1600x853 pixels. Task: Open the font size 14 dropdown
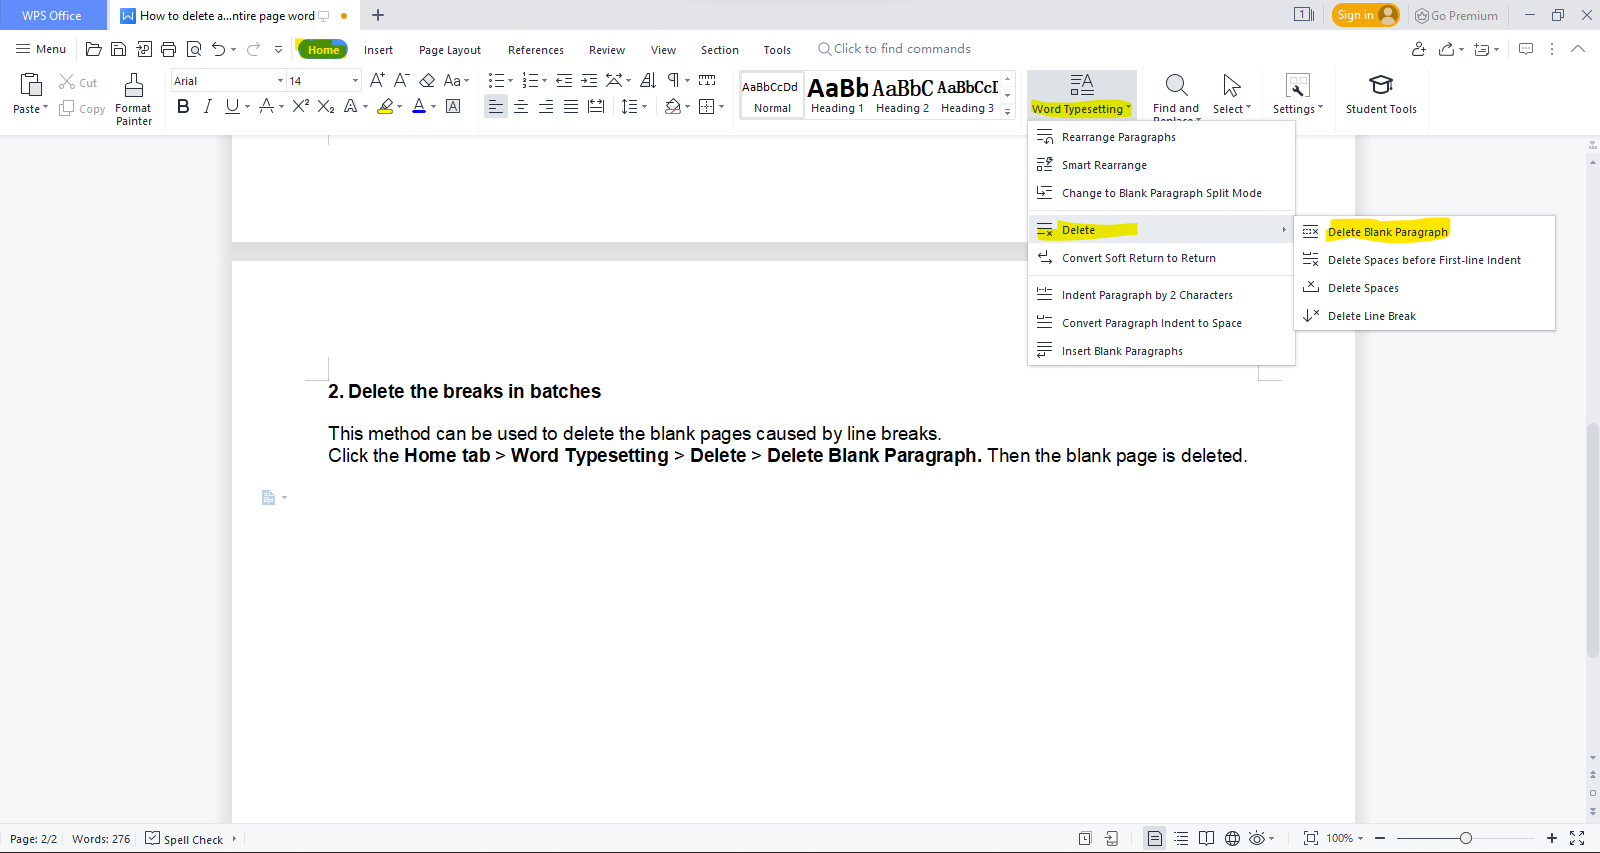355,81
